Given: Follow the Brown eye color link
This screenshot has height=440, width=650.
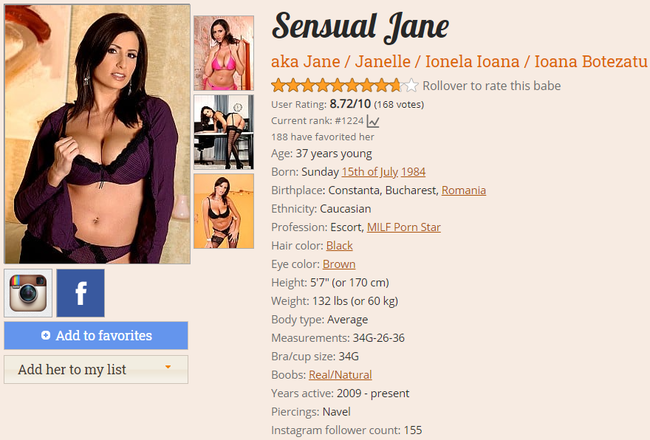Looking at the screenshot, I should (x=339, y=264).
